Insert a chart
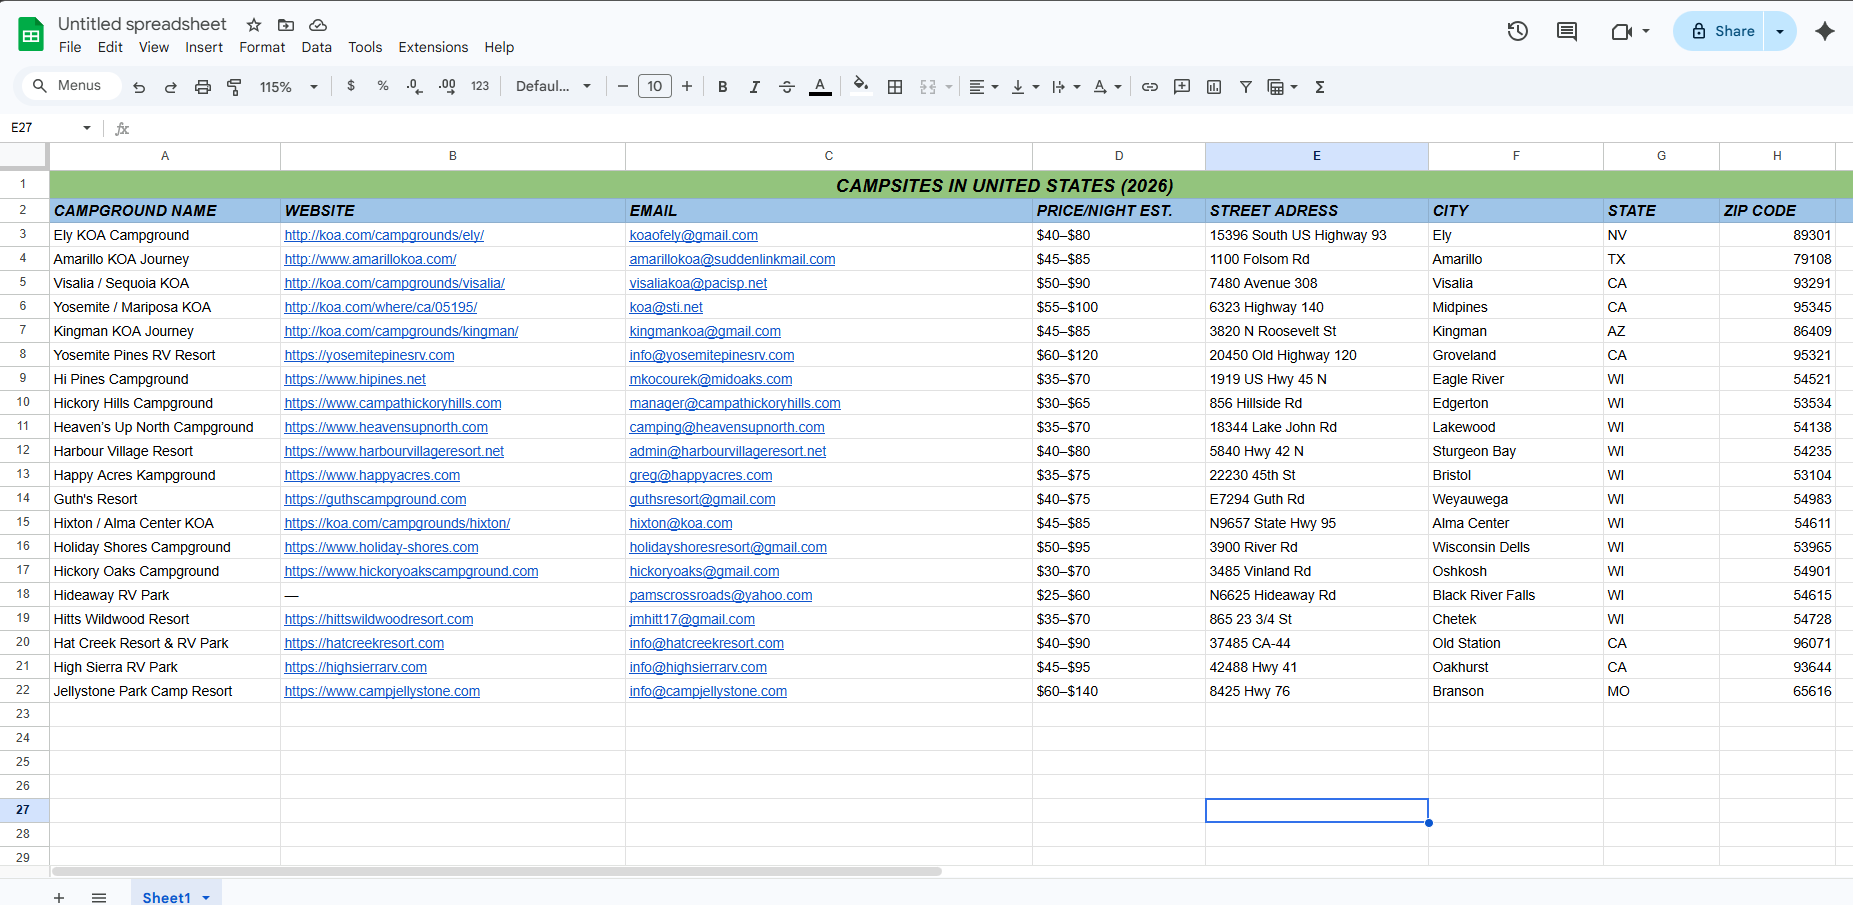This screenshot has width=1853, height=905. 1214,87
